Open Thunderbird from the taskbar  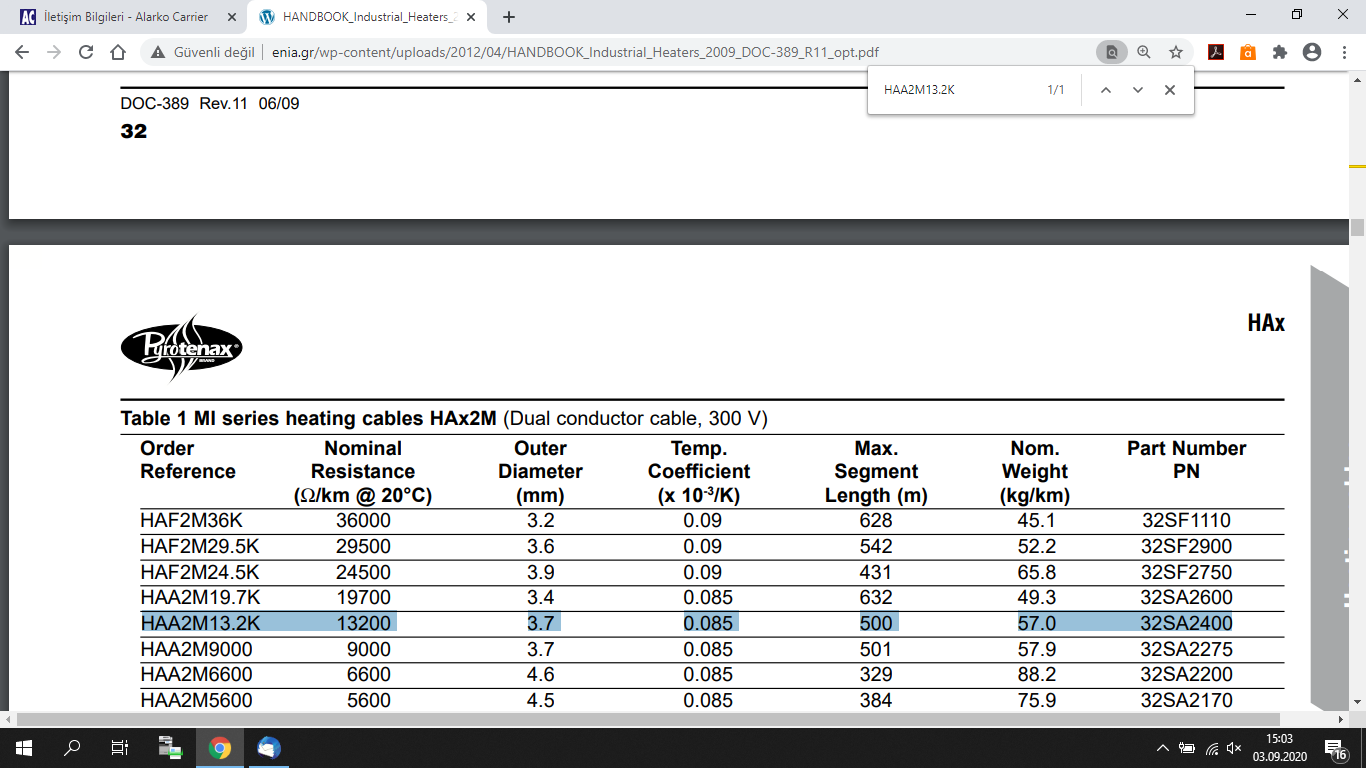pyautogui.click(x=269, y=748)
